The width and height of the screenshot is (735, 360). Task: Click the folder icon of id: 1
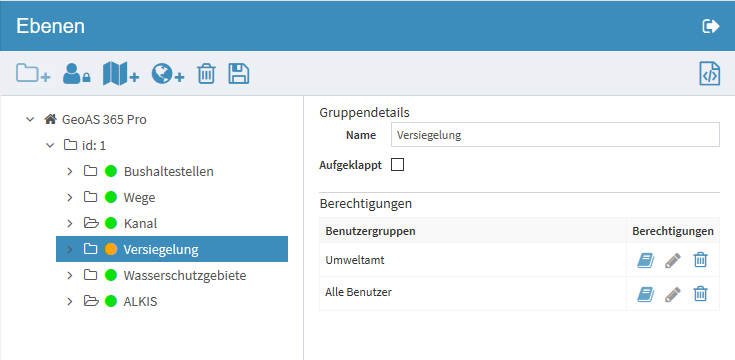pyautogui.click(x=70, y=145)
